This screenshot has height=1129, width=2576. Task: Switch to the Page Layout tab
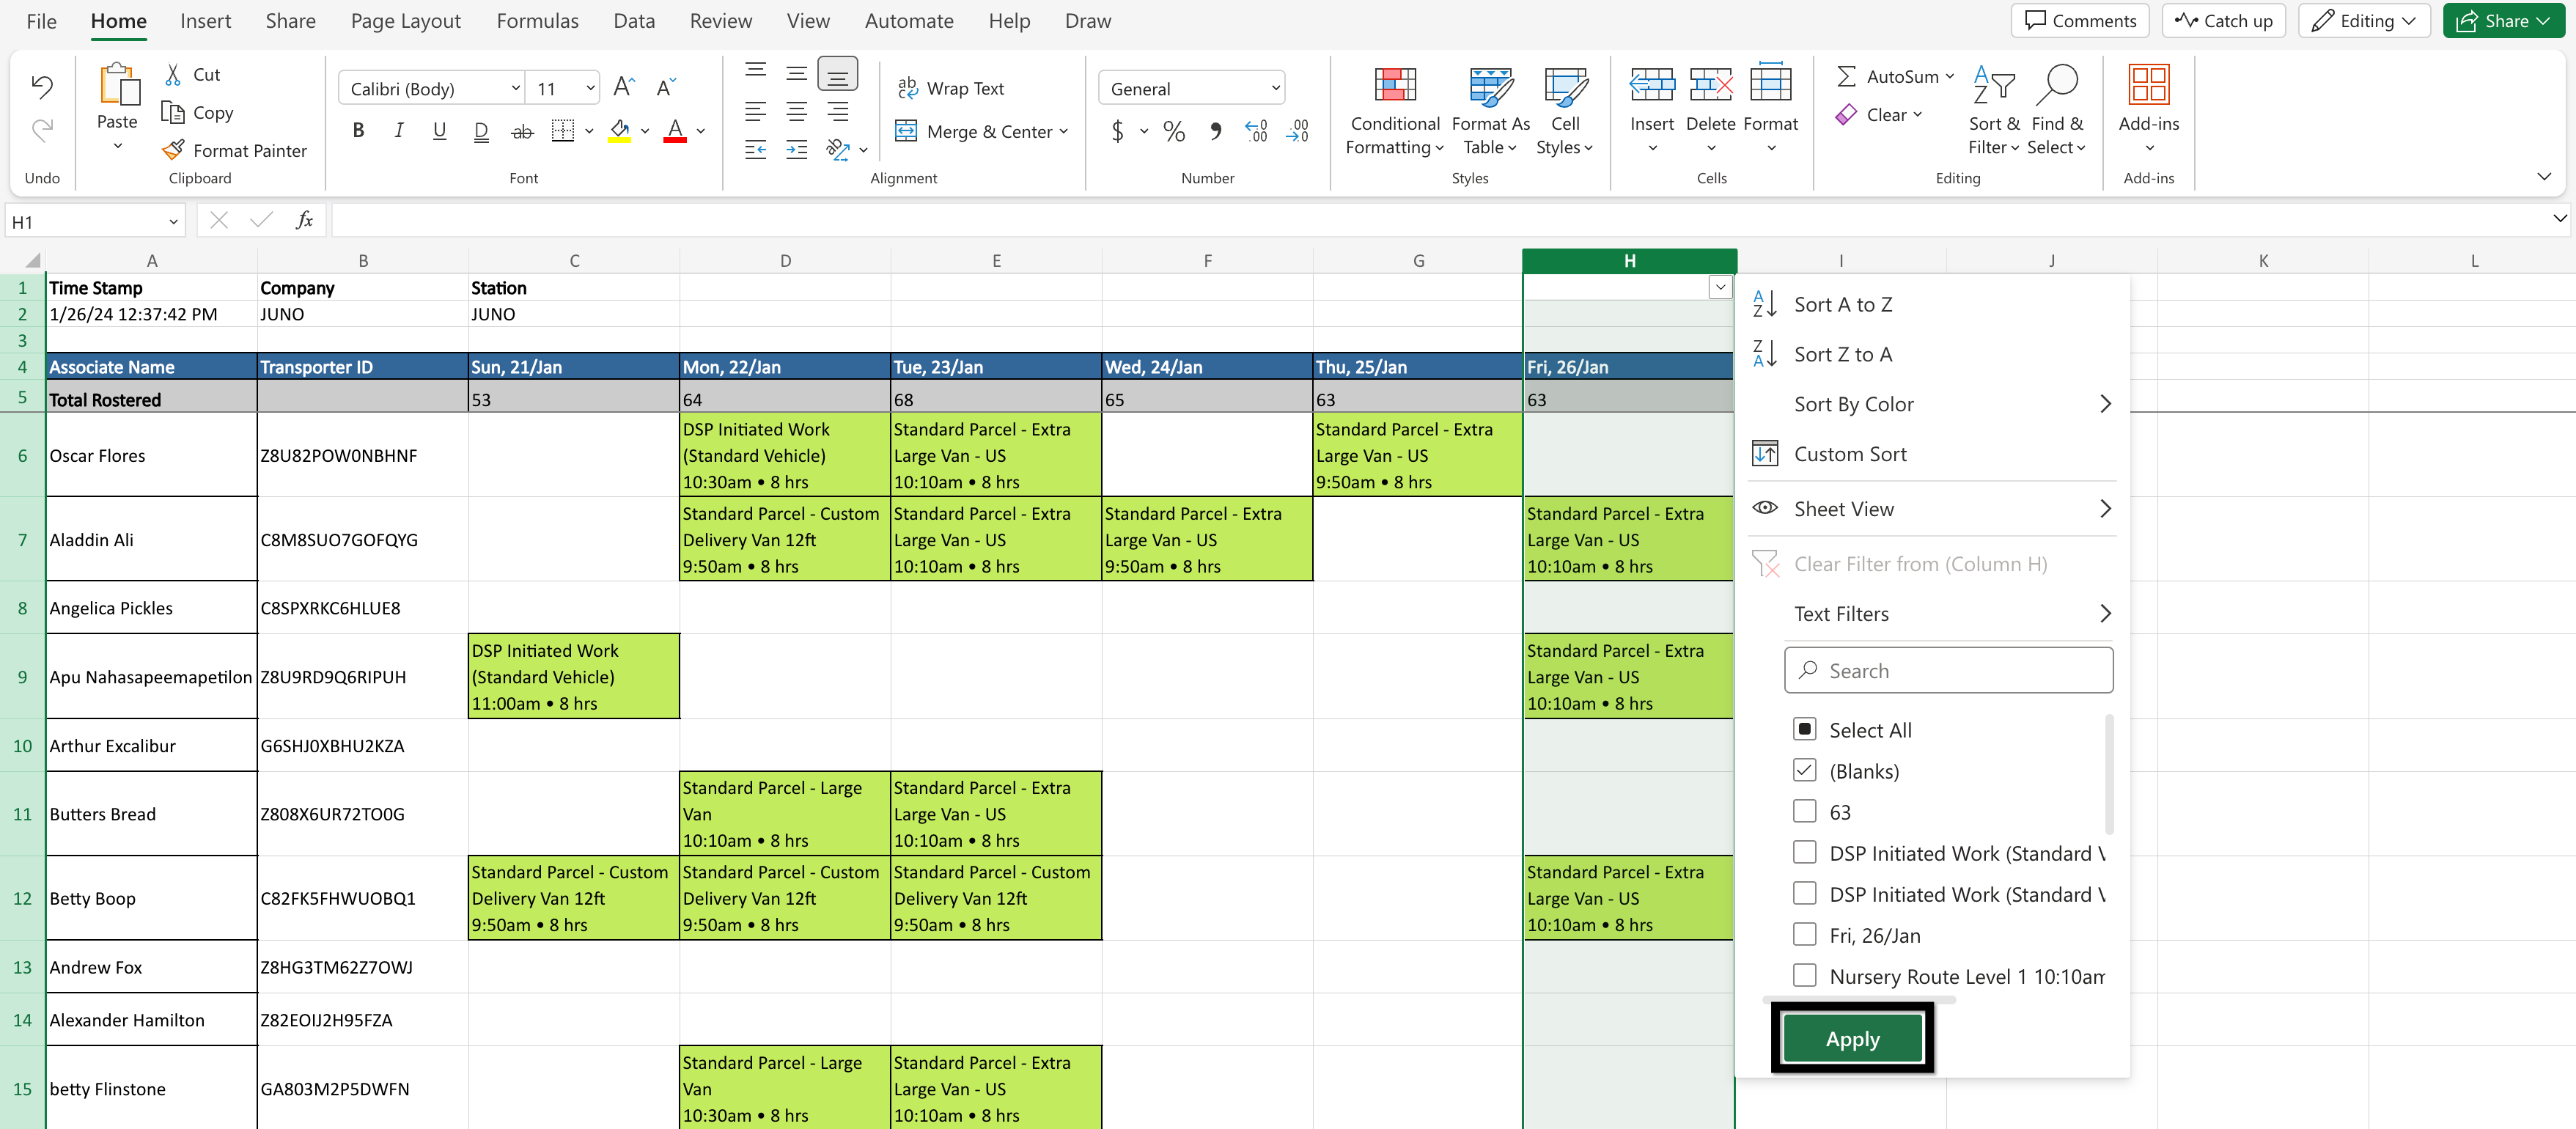coord(405,21)
